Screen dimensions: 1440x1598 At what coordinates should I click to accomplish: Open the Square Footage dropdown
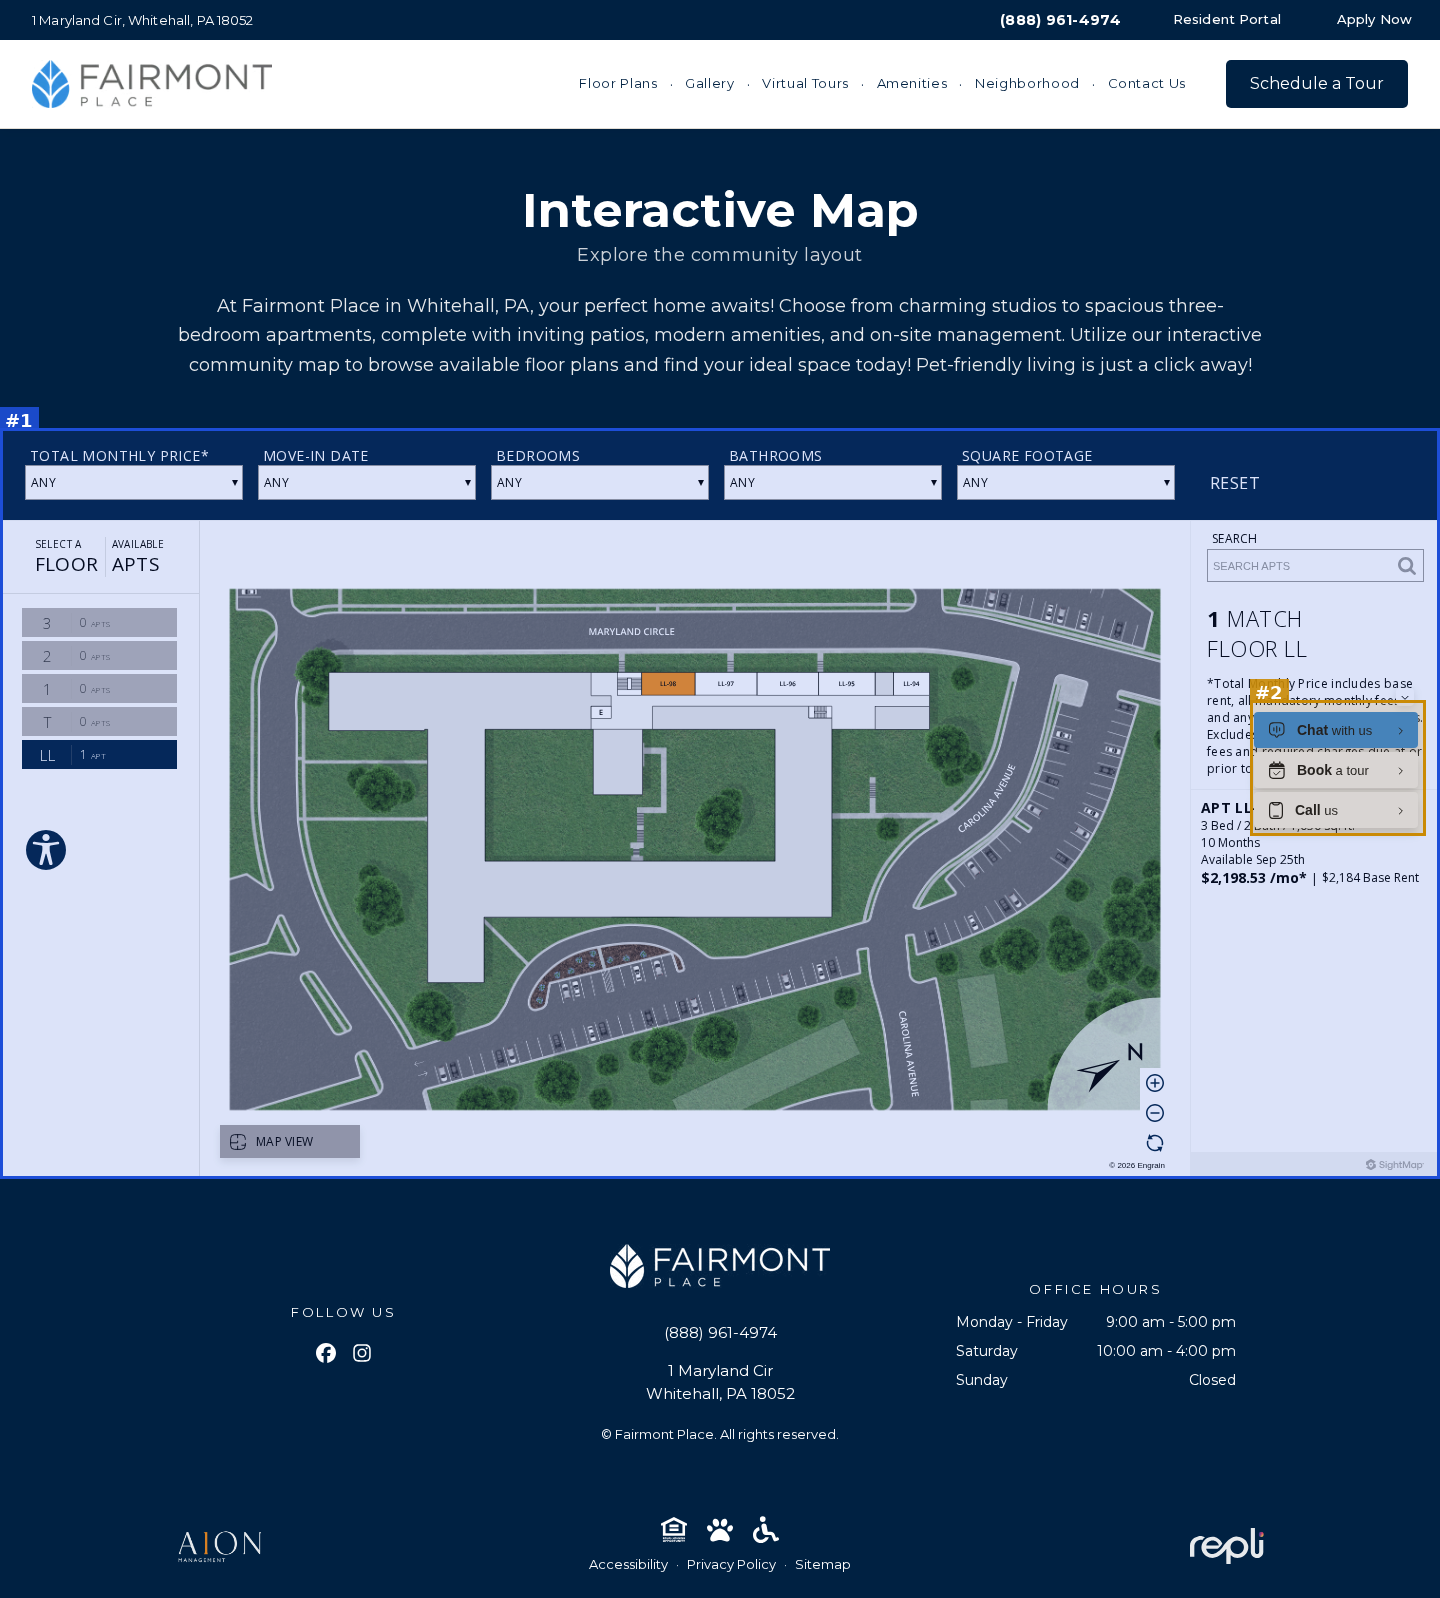click(1066, 483)
